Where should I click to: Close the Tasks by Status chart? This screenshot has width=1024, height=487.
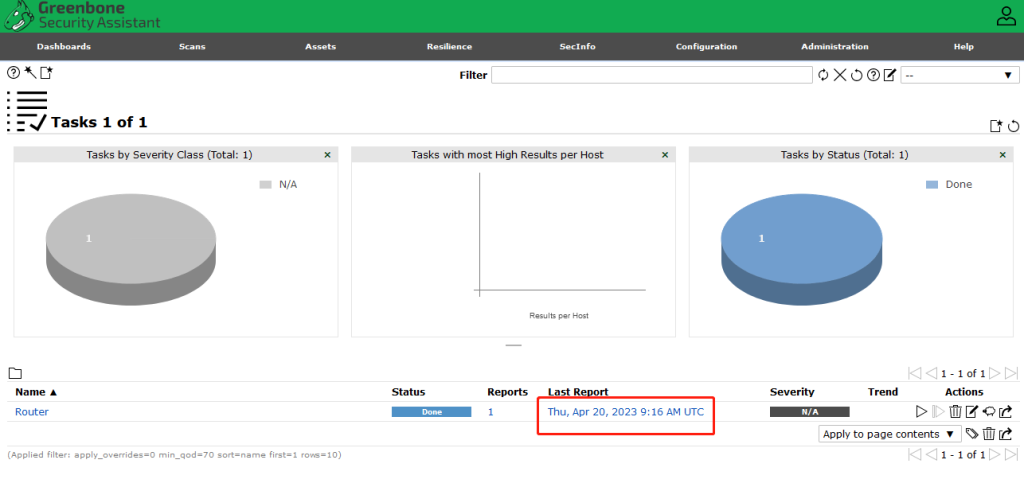click(1003, 155)
